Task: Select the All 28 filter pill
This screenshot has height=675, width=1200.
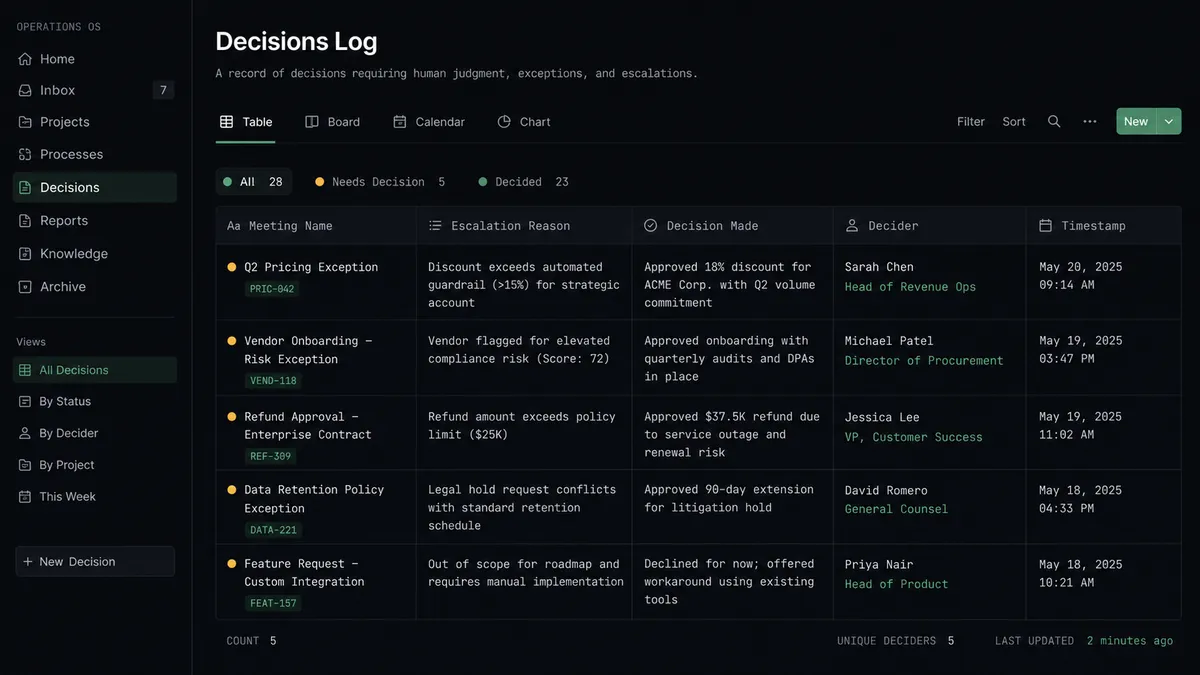Action: pos(254,182)
